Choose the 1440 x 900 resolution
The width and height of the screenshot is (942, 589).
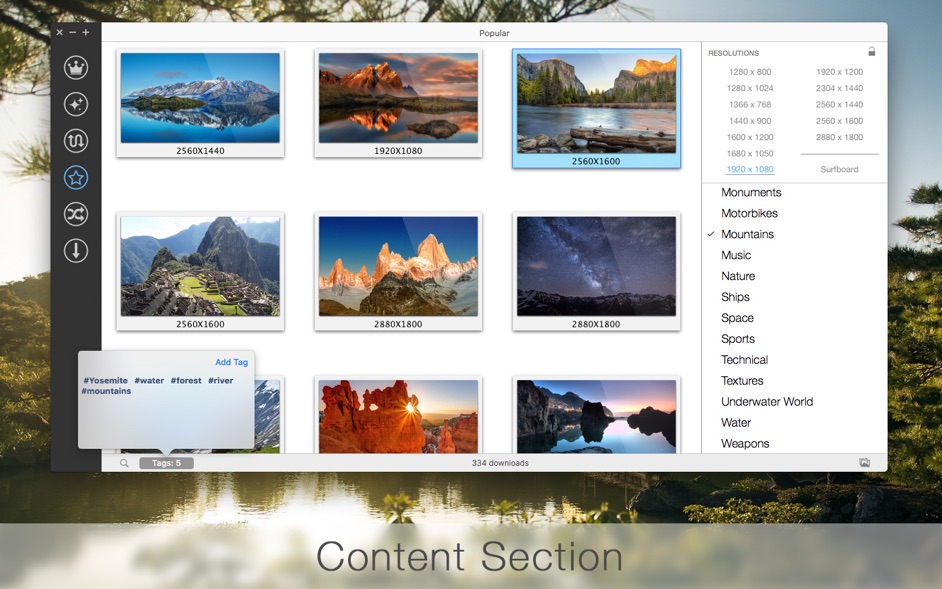tap(750, 120)
